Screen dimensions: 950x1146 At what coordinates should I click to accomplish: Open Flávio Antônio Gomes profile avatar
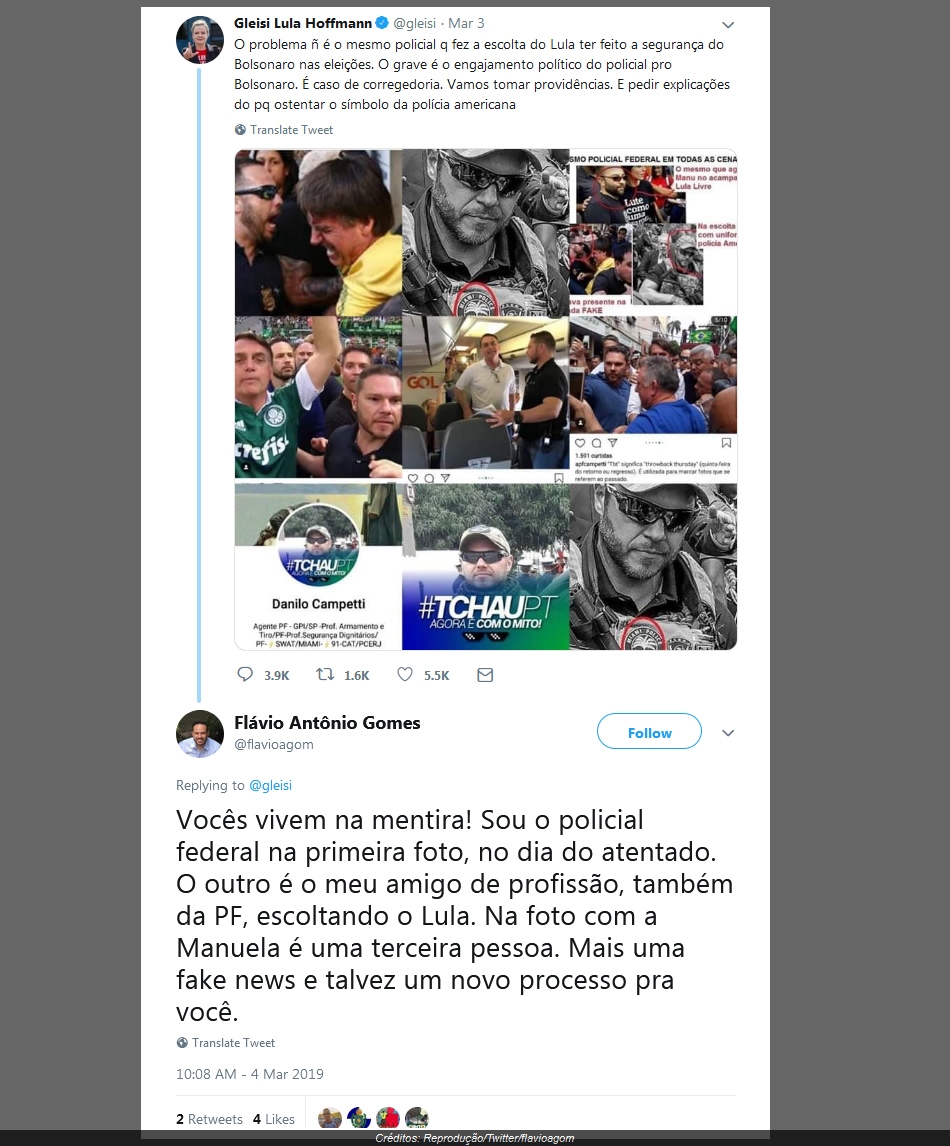tap(200, 733)
